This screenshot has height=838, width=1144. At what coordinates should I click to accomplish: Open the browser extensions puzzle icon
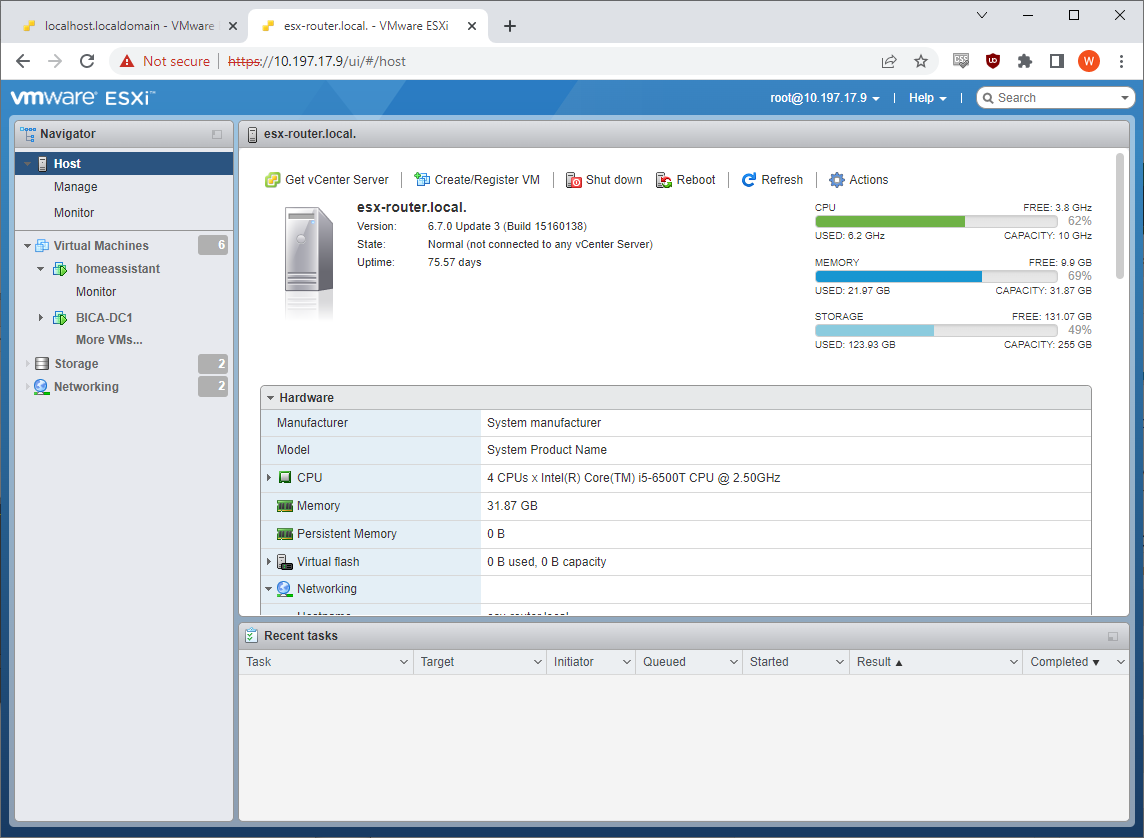1024,61
